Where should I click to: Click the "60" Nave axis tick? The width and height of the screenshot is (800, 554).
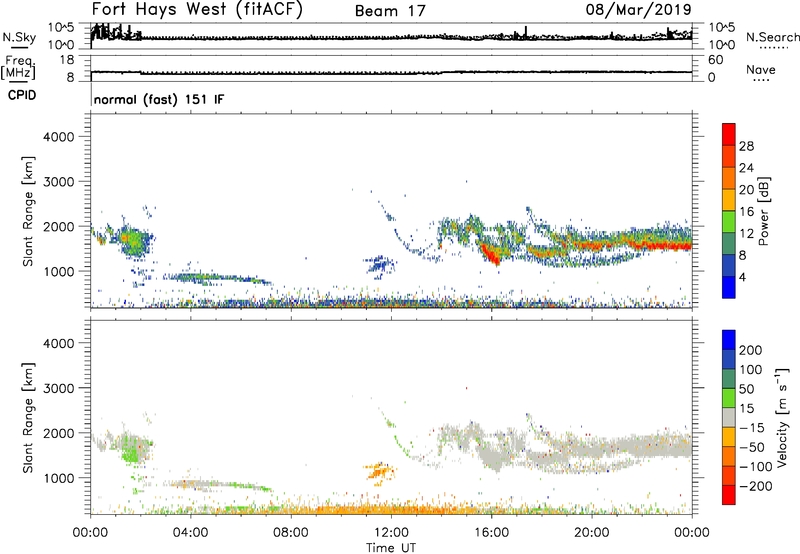(x=716, y=60)
